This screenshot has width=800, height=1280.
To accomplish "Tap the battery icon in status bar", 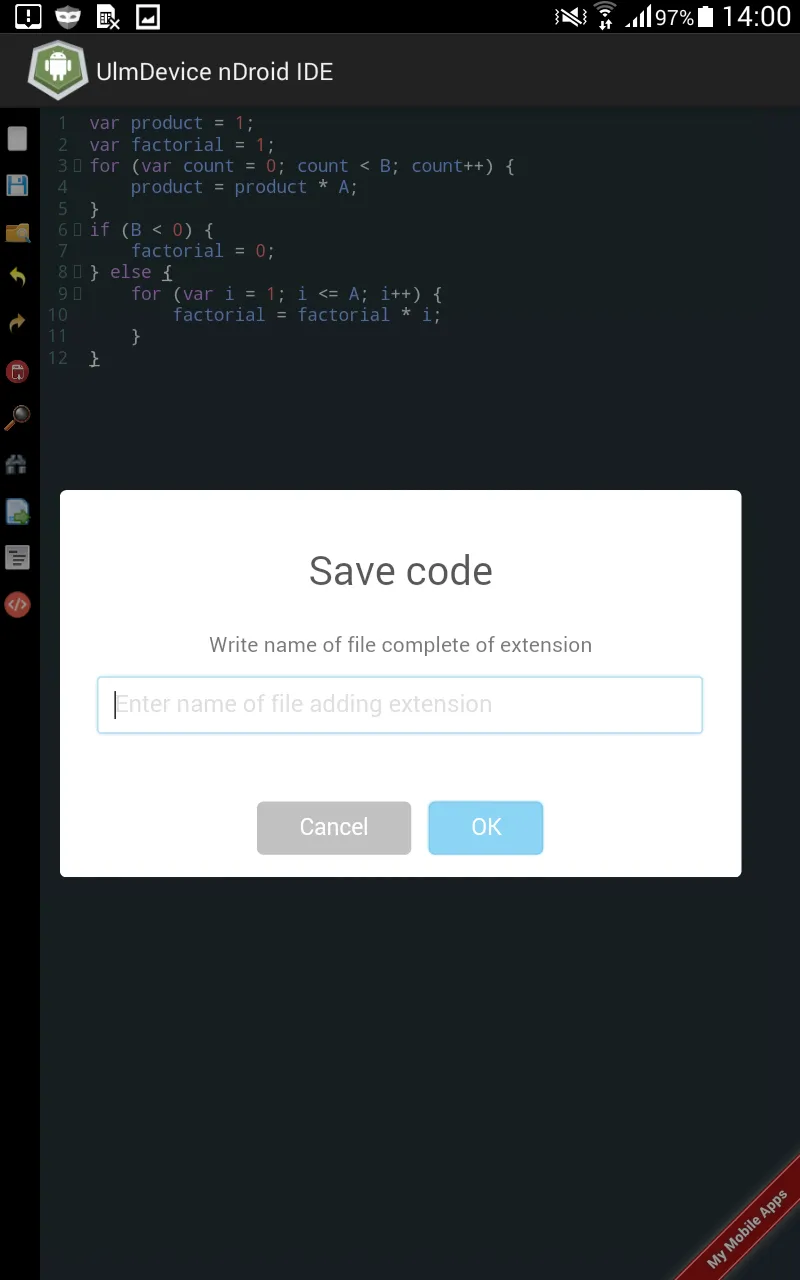I will [x=706, y=16].
